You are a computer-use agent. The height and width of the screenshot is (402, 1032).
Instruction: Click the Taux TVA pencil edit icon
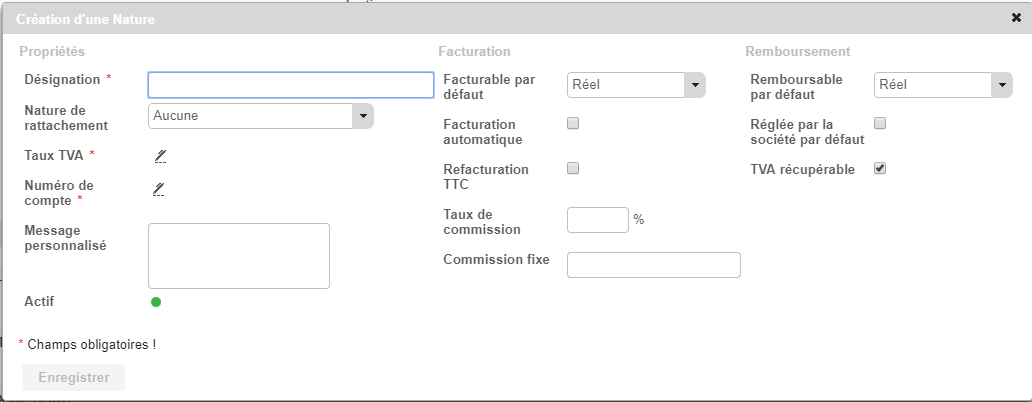(x=159, y=155)
